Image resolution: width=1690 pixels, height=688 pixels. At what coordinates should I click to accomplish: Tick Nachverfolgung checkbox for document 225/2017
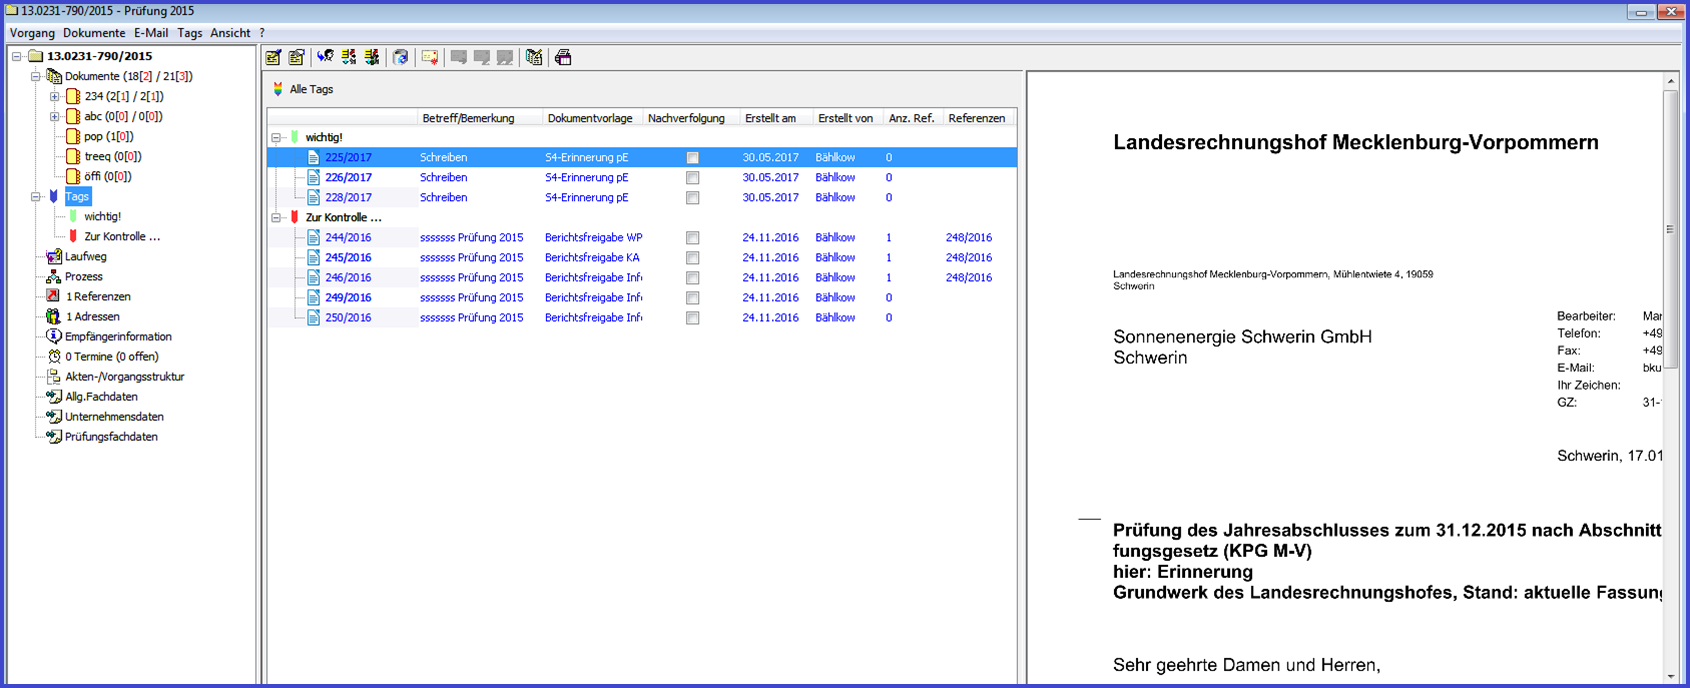pyautogui.click(x=692, y=158)
